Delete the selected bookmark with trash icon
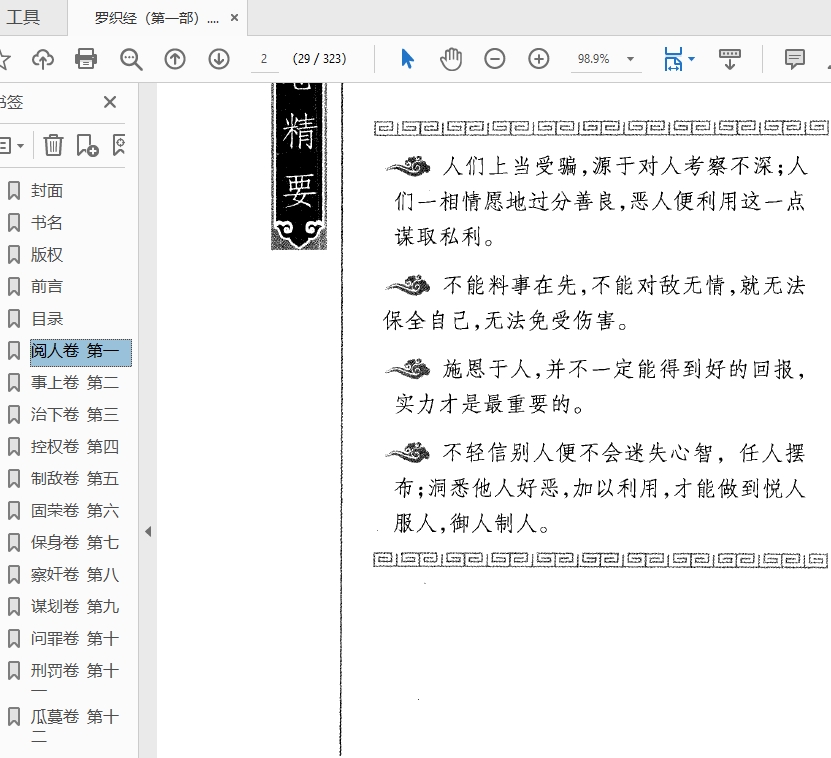The image size is (831, 758). click(53, 145)
